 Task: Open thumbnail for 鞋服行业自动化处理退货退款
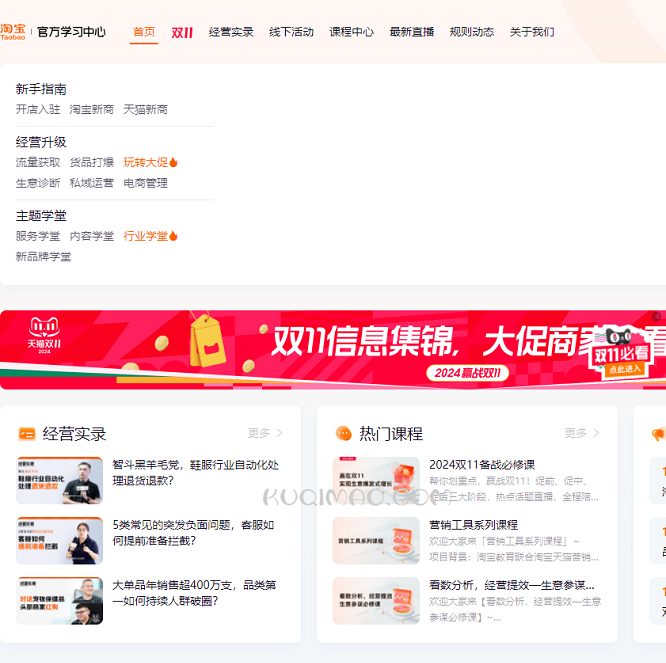(59, 480)
